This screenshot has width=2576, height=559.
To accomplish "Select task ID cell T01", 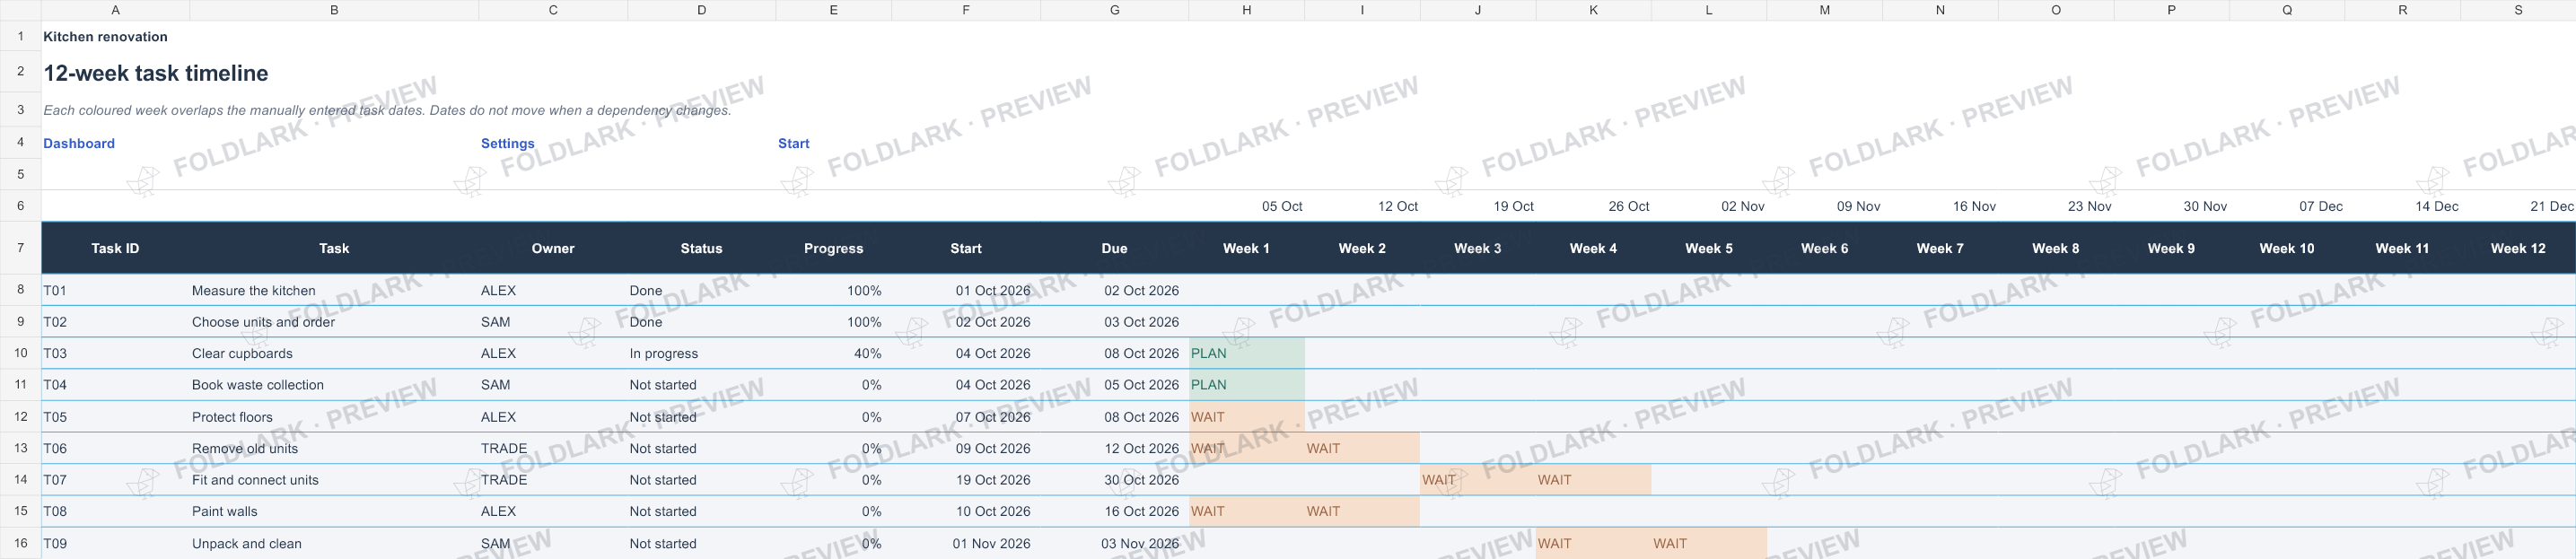I will pos(115,290).
